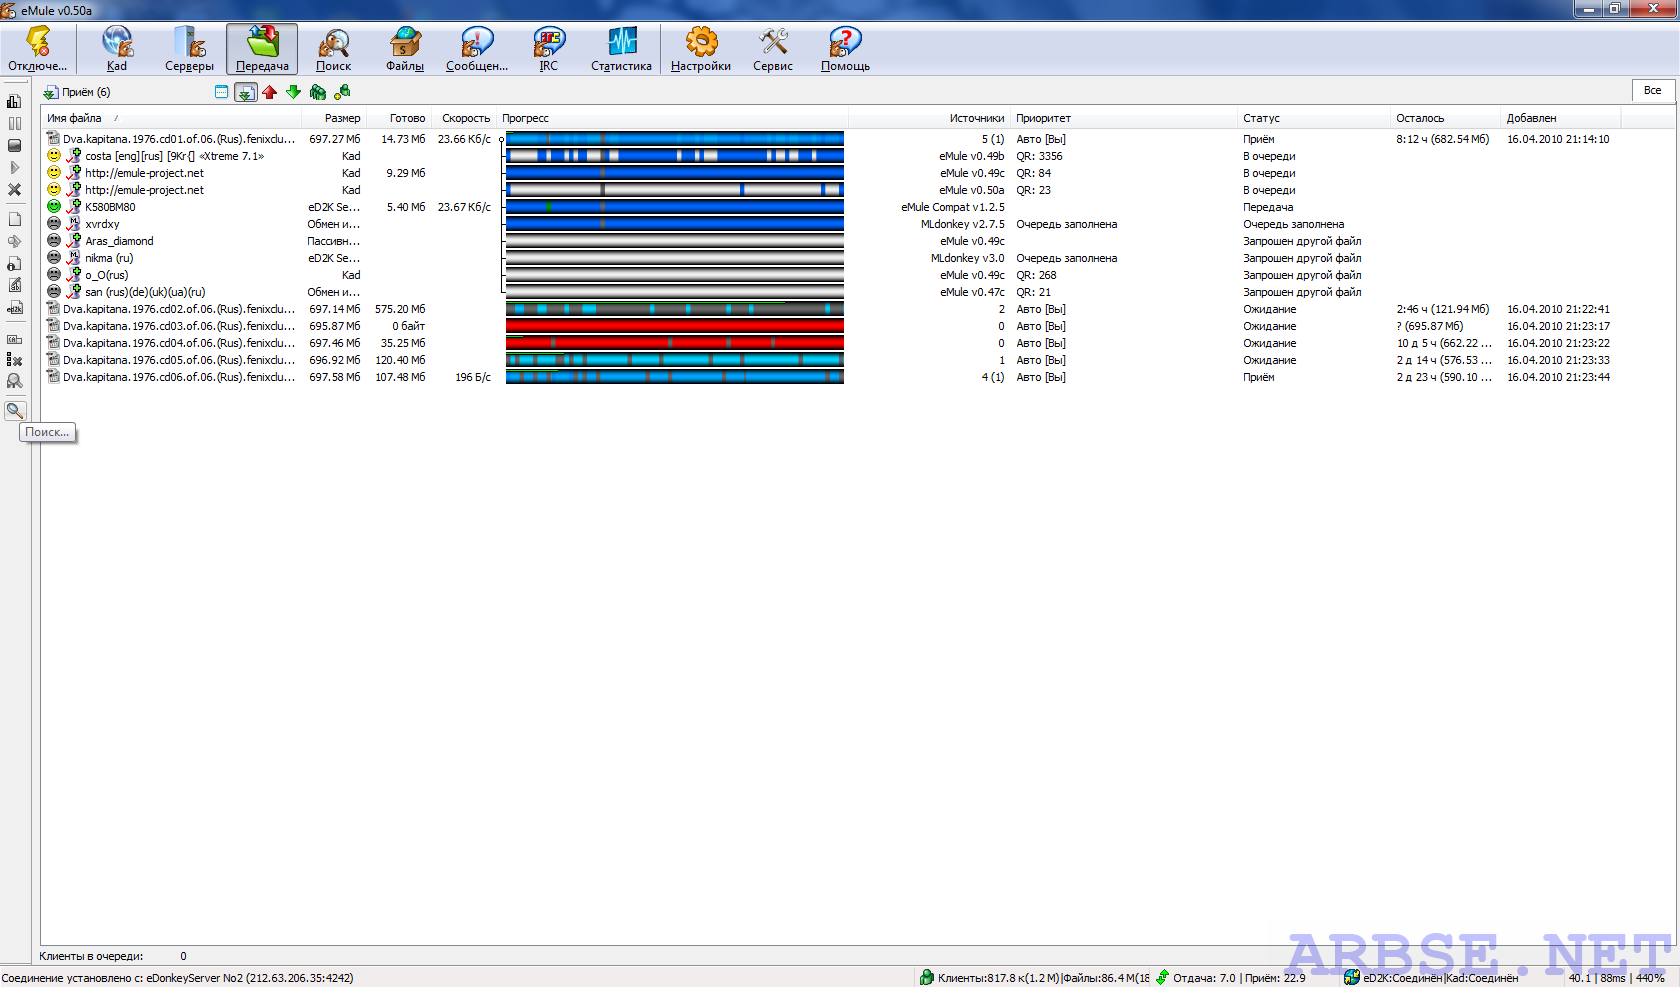Switch to on-queue clients view

point(318,92)
